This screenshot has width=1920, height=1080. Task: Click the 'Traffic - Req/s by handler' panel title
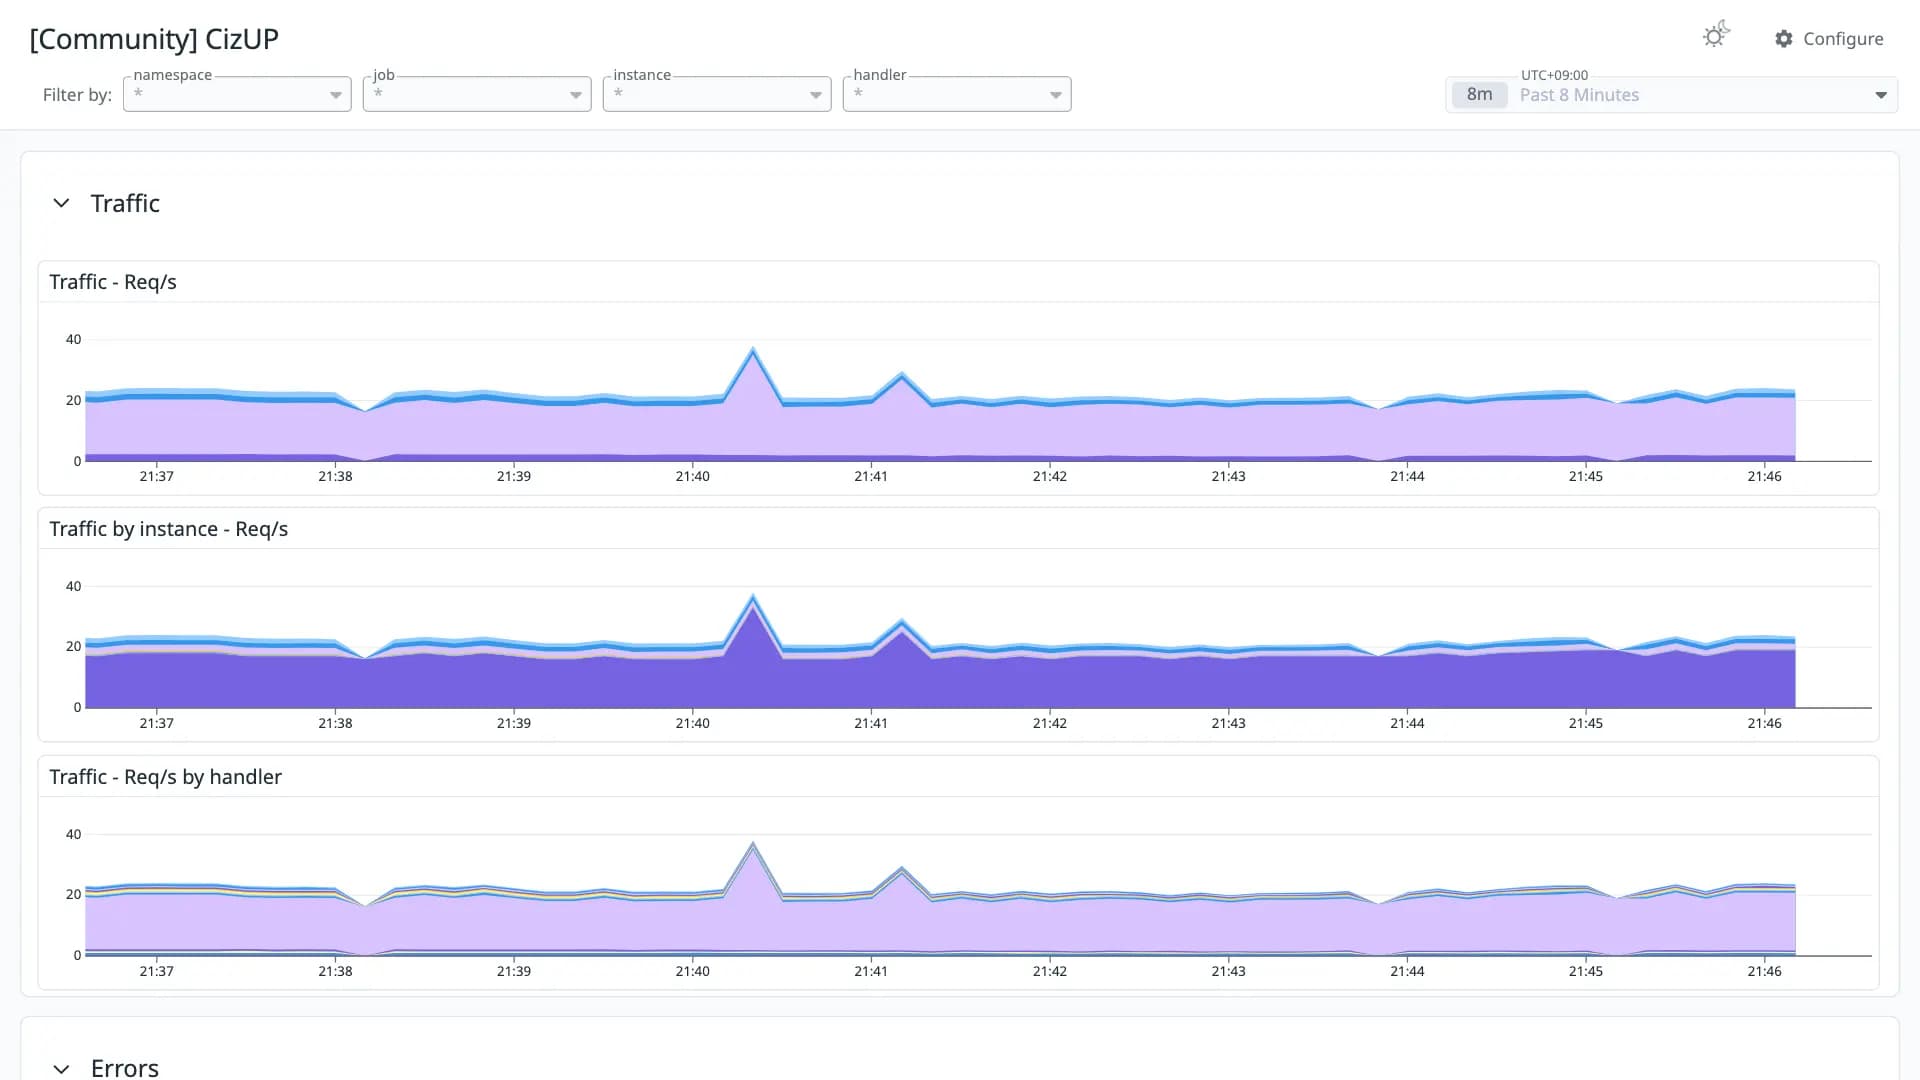click(x=166, y=777)
